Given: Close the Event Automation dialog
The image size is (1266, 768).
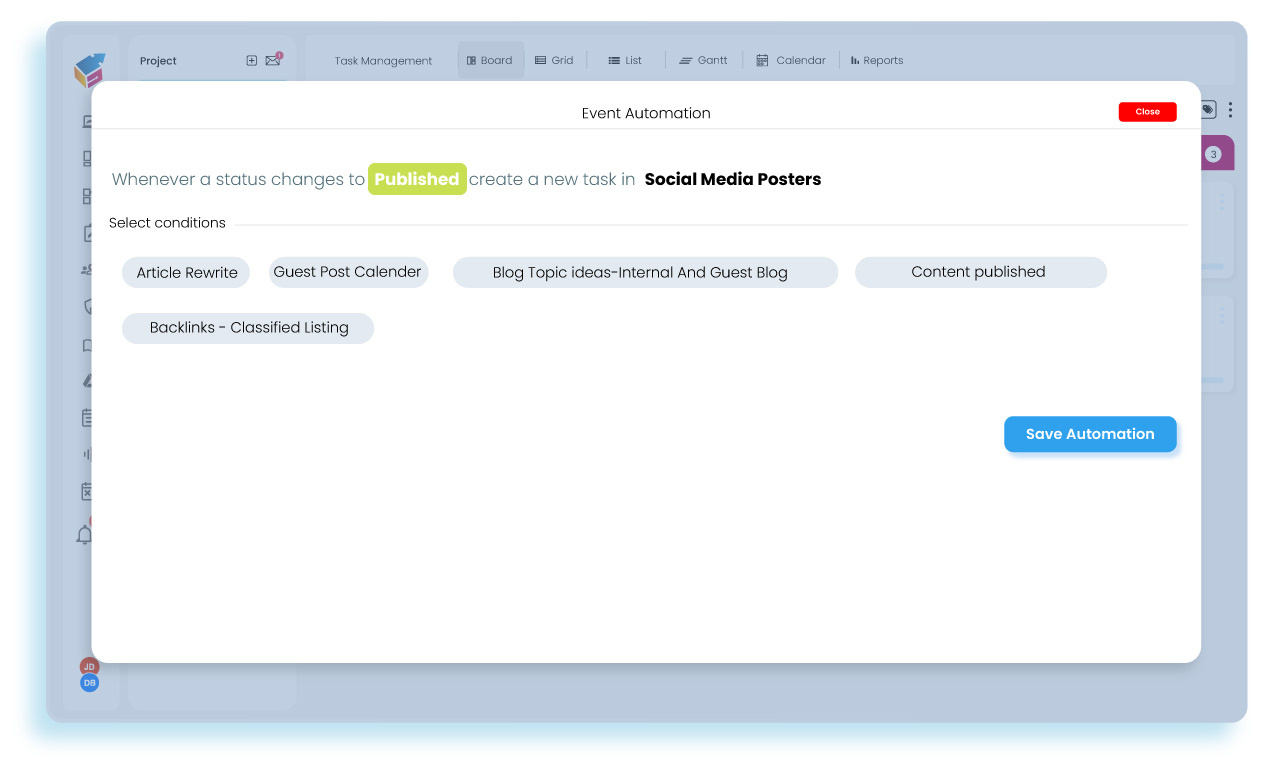Looking at the screenshot, I should [x=1146, y=111].
